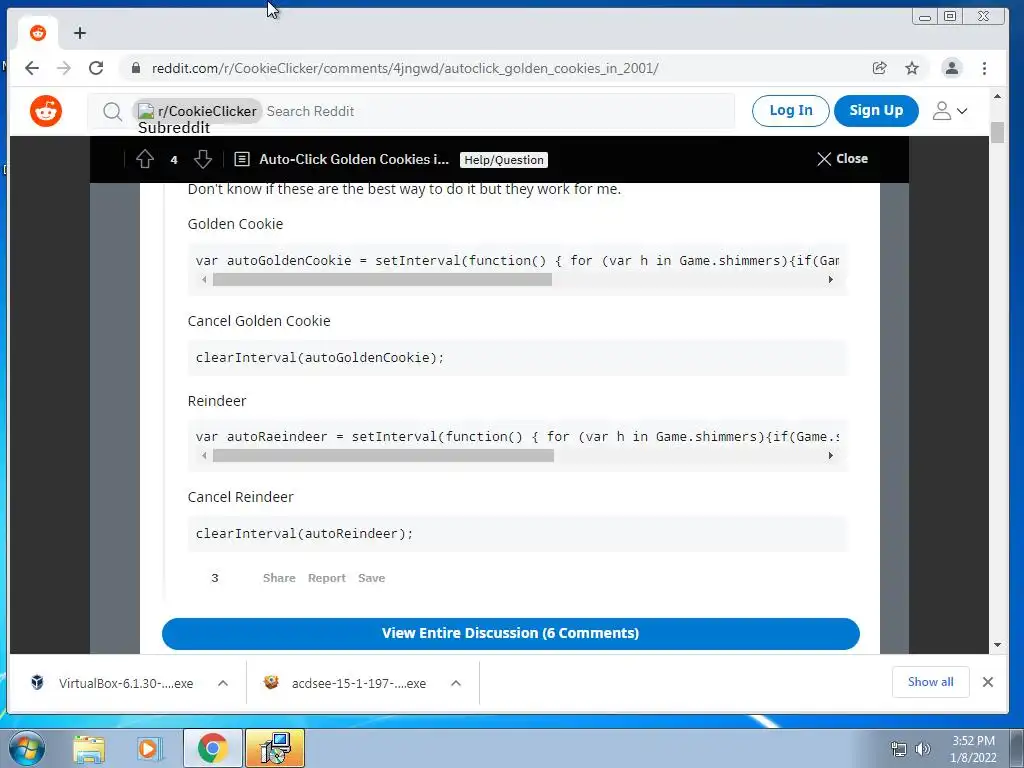Open the volume speaker tray icon
Viewport: 1024px width, 768px height.
point(923,749)
